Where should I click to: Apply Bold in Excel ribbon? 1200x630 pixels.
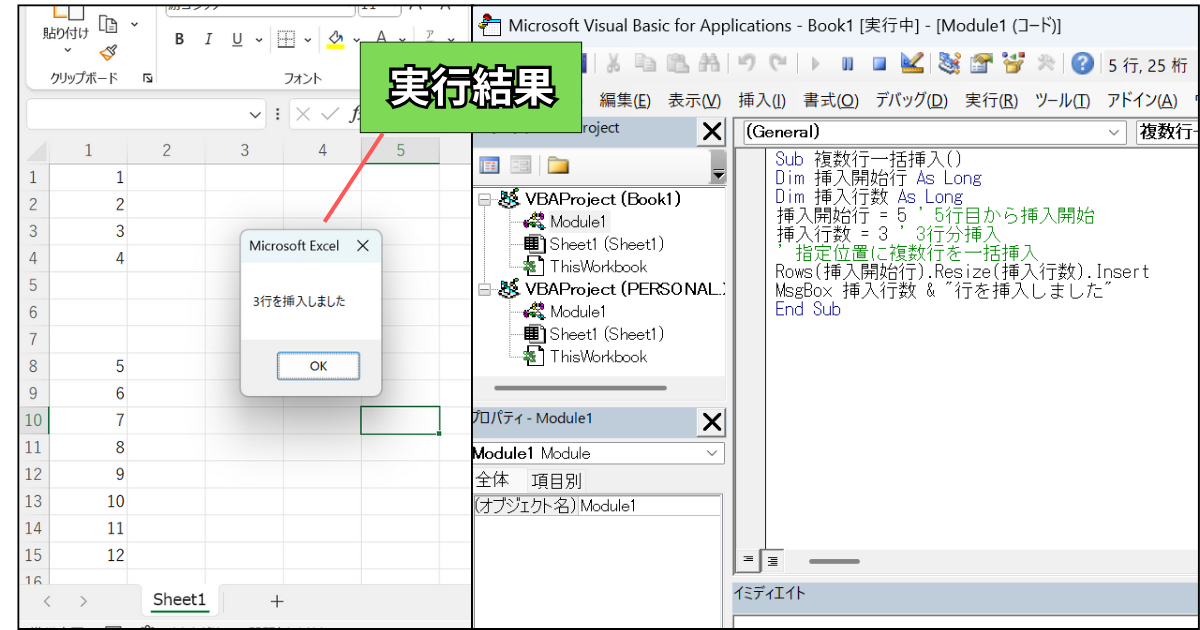coord(179,40)
